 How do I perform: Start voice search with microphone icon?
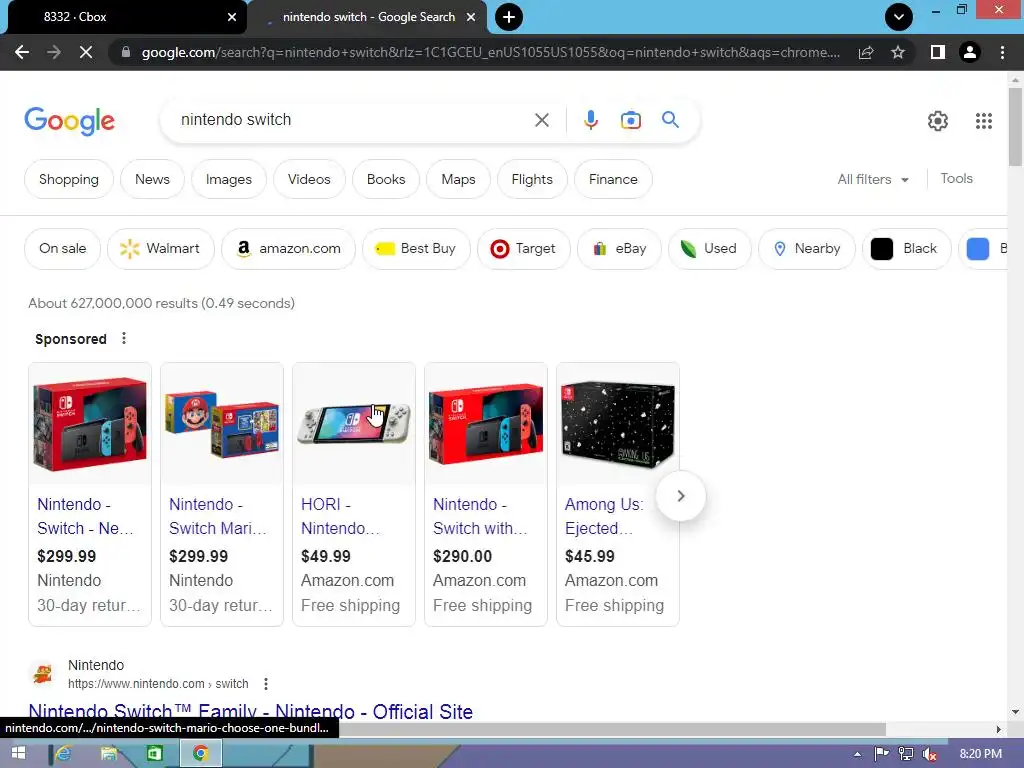pos(591,120)
